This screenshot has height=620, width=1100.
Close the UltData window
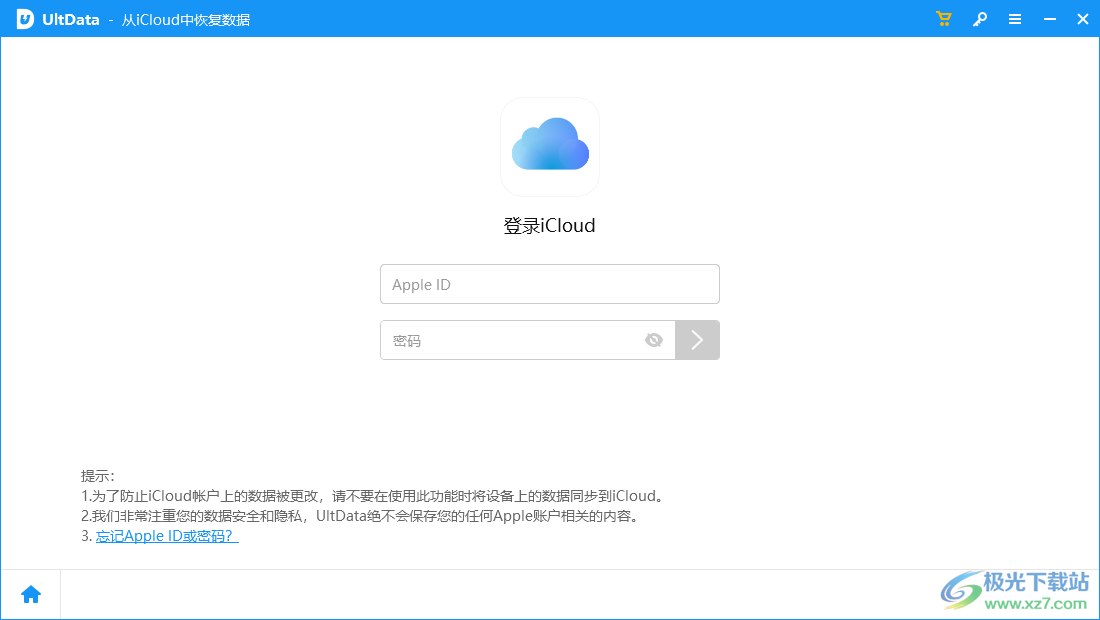coord(1082,19)
